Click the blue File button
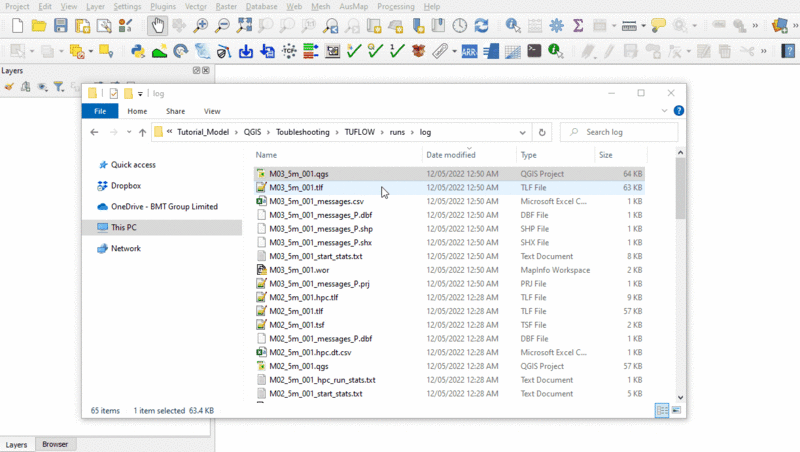 [100, 111]
